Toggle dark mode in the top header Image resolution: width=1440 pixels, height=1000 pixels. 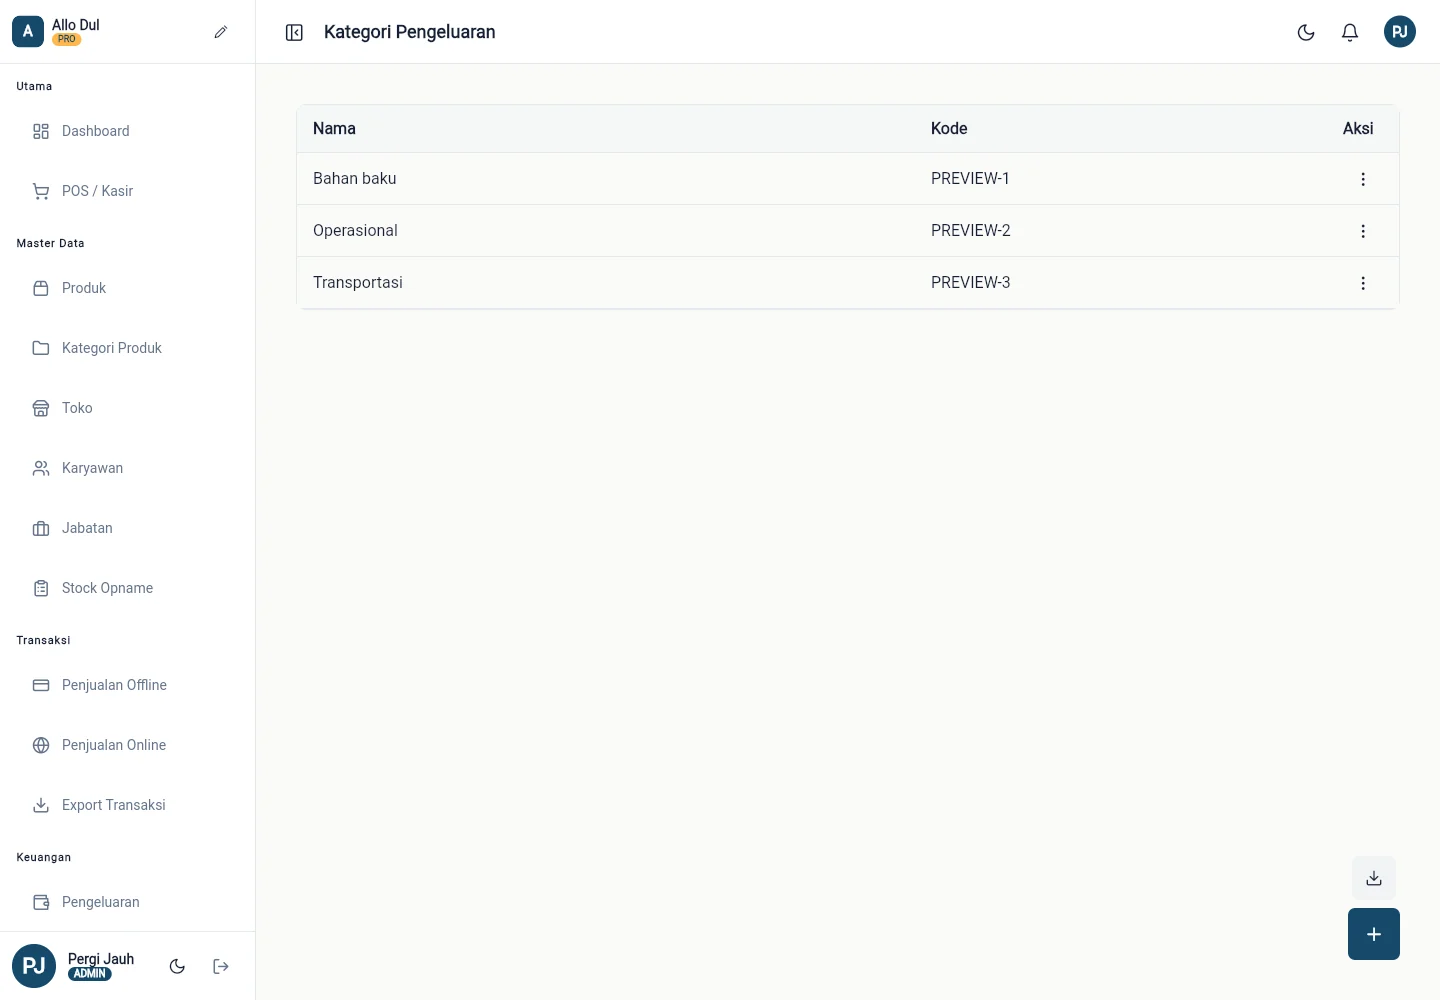click(1306, 32)
